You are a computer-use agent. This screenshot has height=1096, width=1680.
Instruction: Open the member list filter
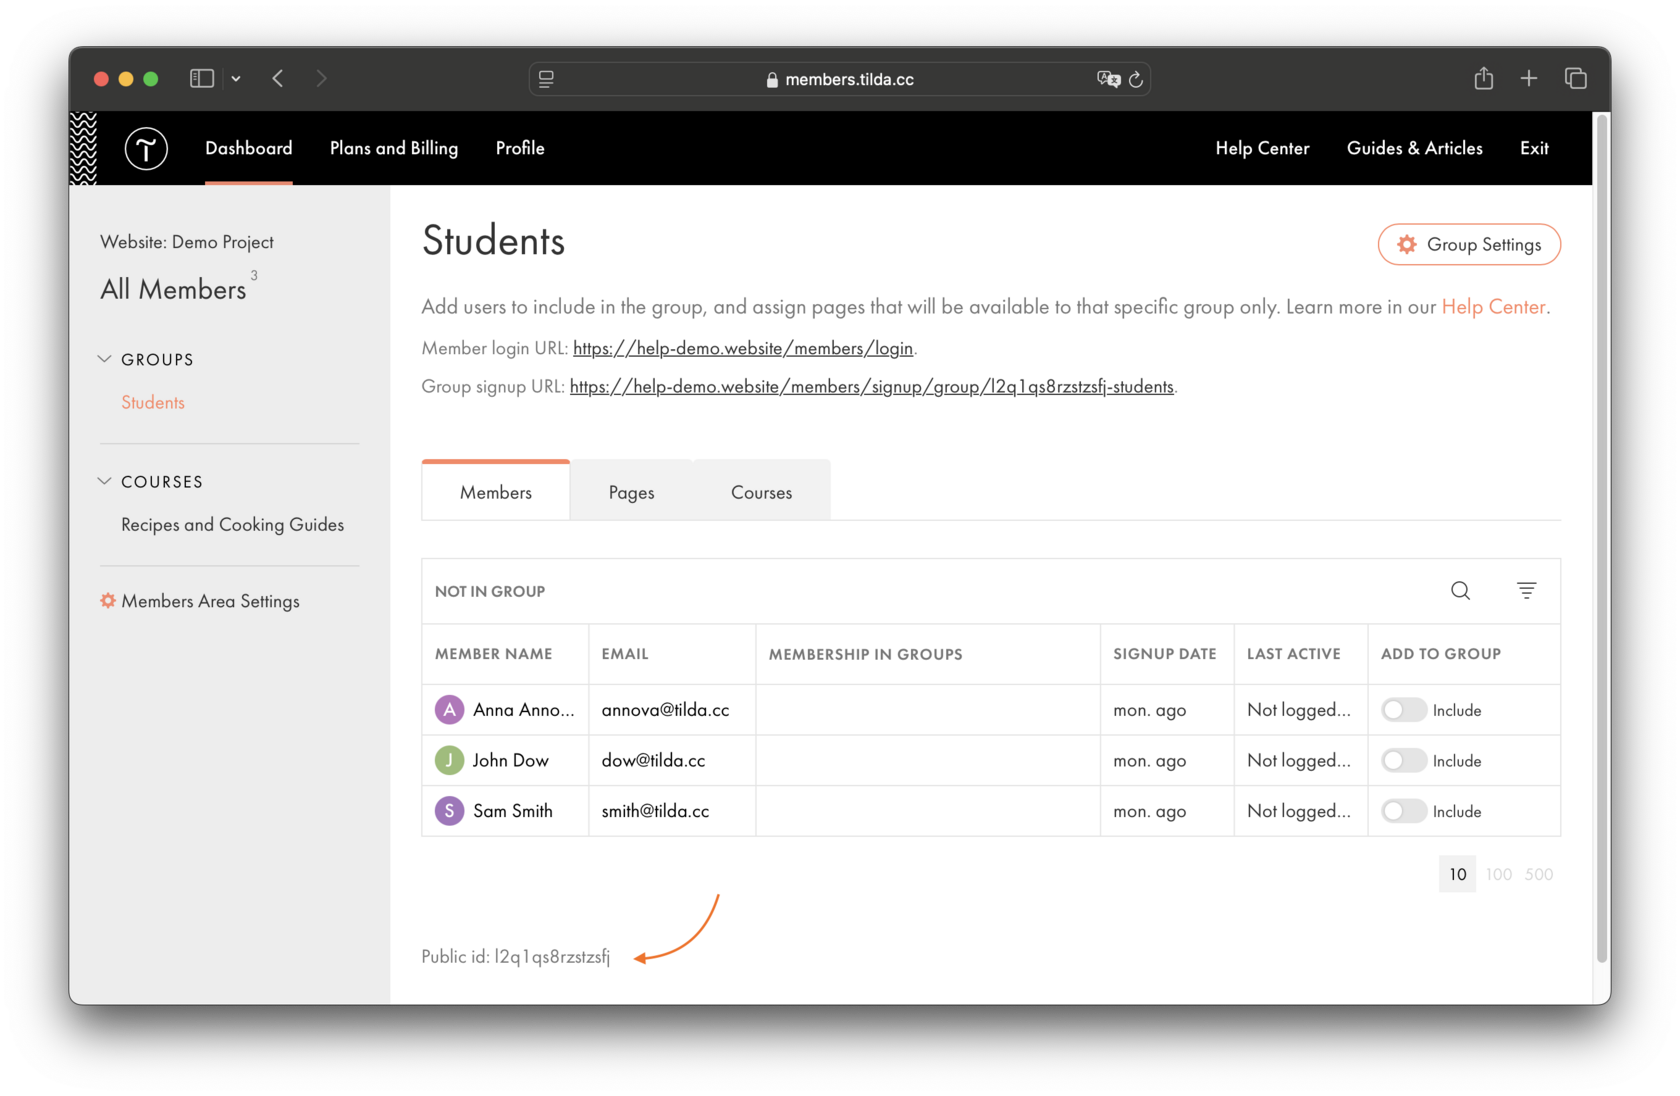1526,591
